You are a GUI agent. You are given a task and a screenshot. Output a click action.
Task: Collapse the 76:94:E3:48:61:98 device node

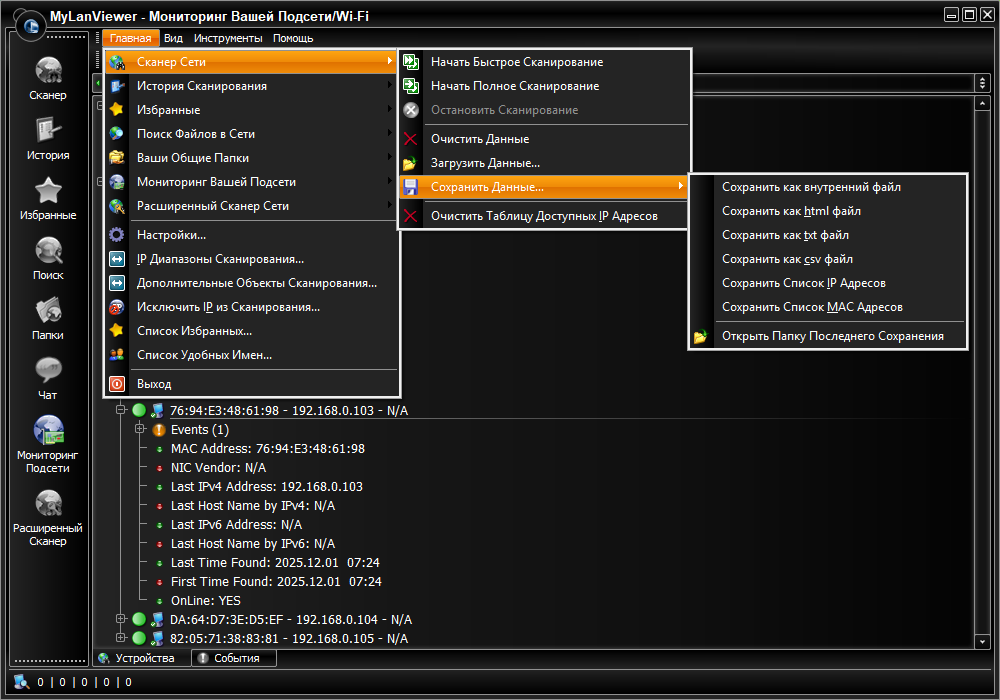tap(121, 410)
